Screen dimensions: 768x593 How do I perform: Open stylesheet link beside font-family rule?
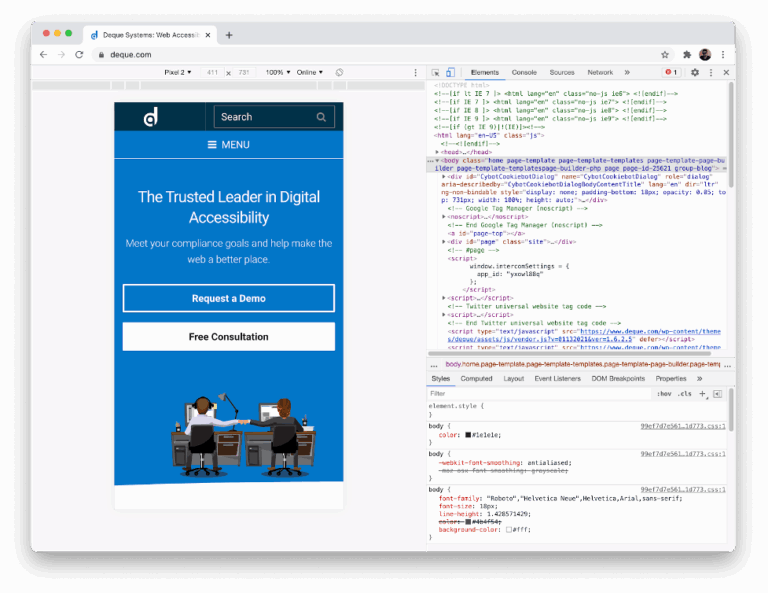683,489
